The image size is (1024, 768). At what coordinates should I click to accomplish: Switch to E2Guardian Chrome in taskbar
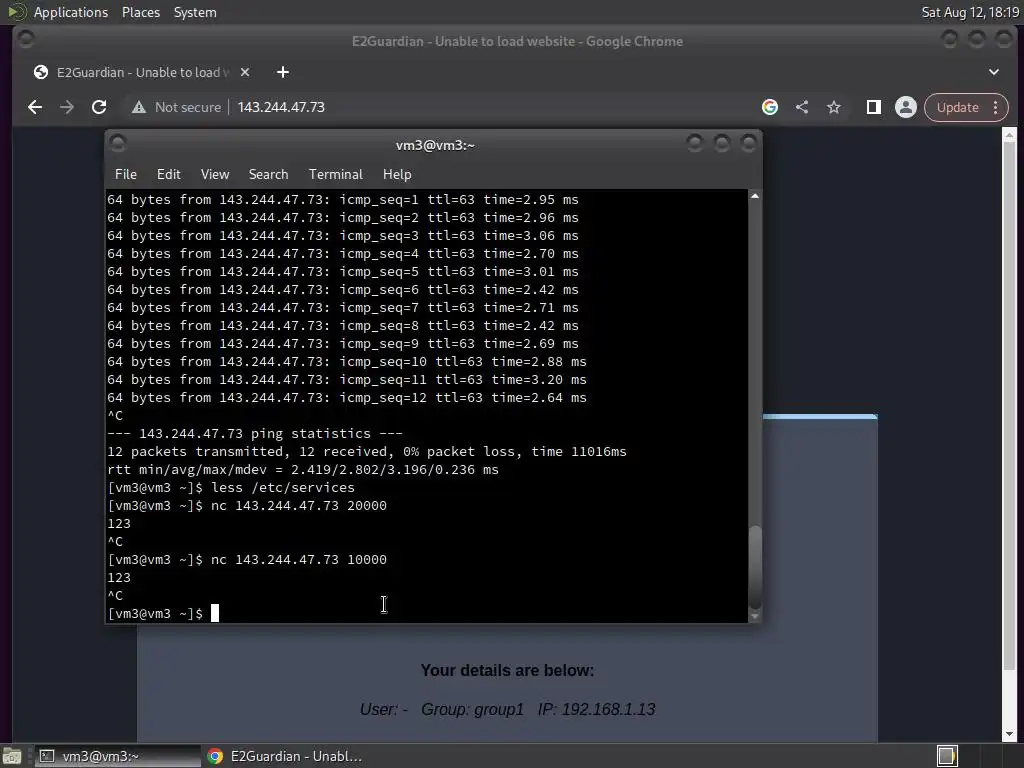coord(285,756)
